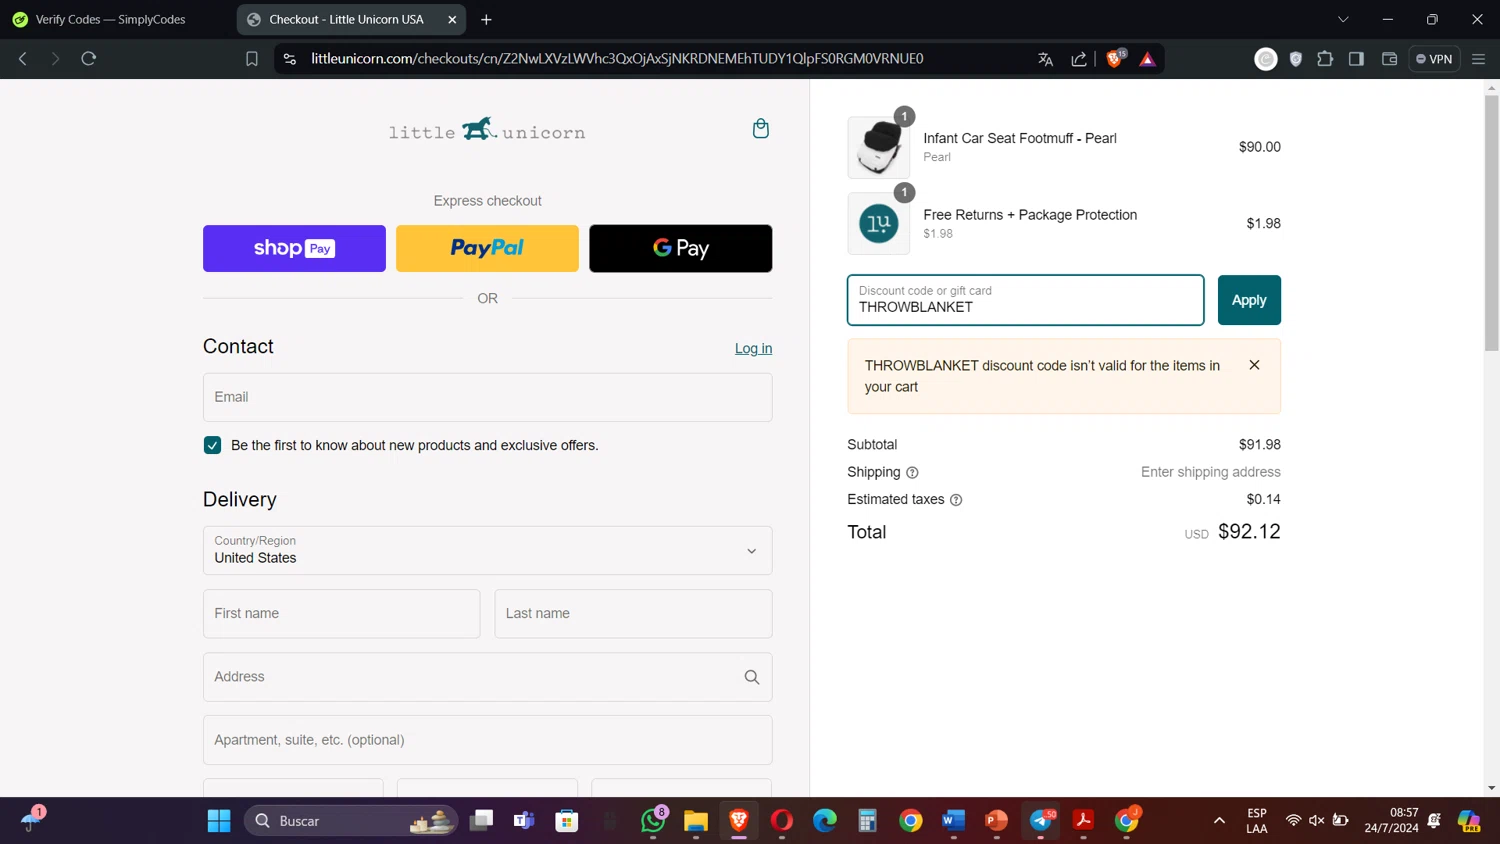Open the Calculator from the taskbar
The image size is (1500, 844).
[x=868, y=821]
